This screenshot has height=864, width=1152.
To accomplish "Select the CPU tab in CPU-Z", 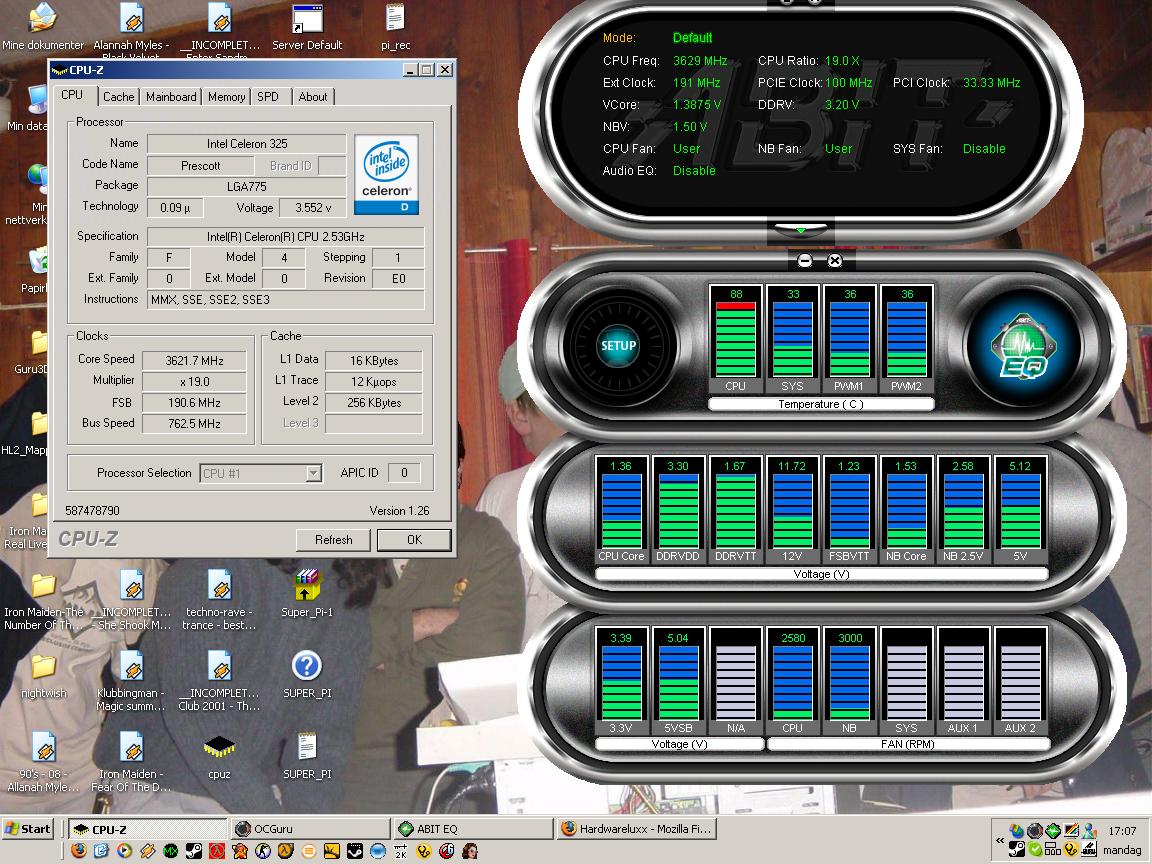I will coord(72,95).
